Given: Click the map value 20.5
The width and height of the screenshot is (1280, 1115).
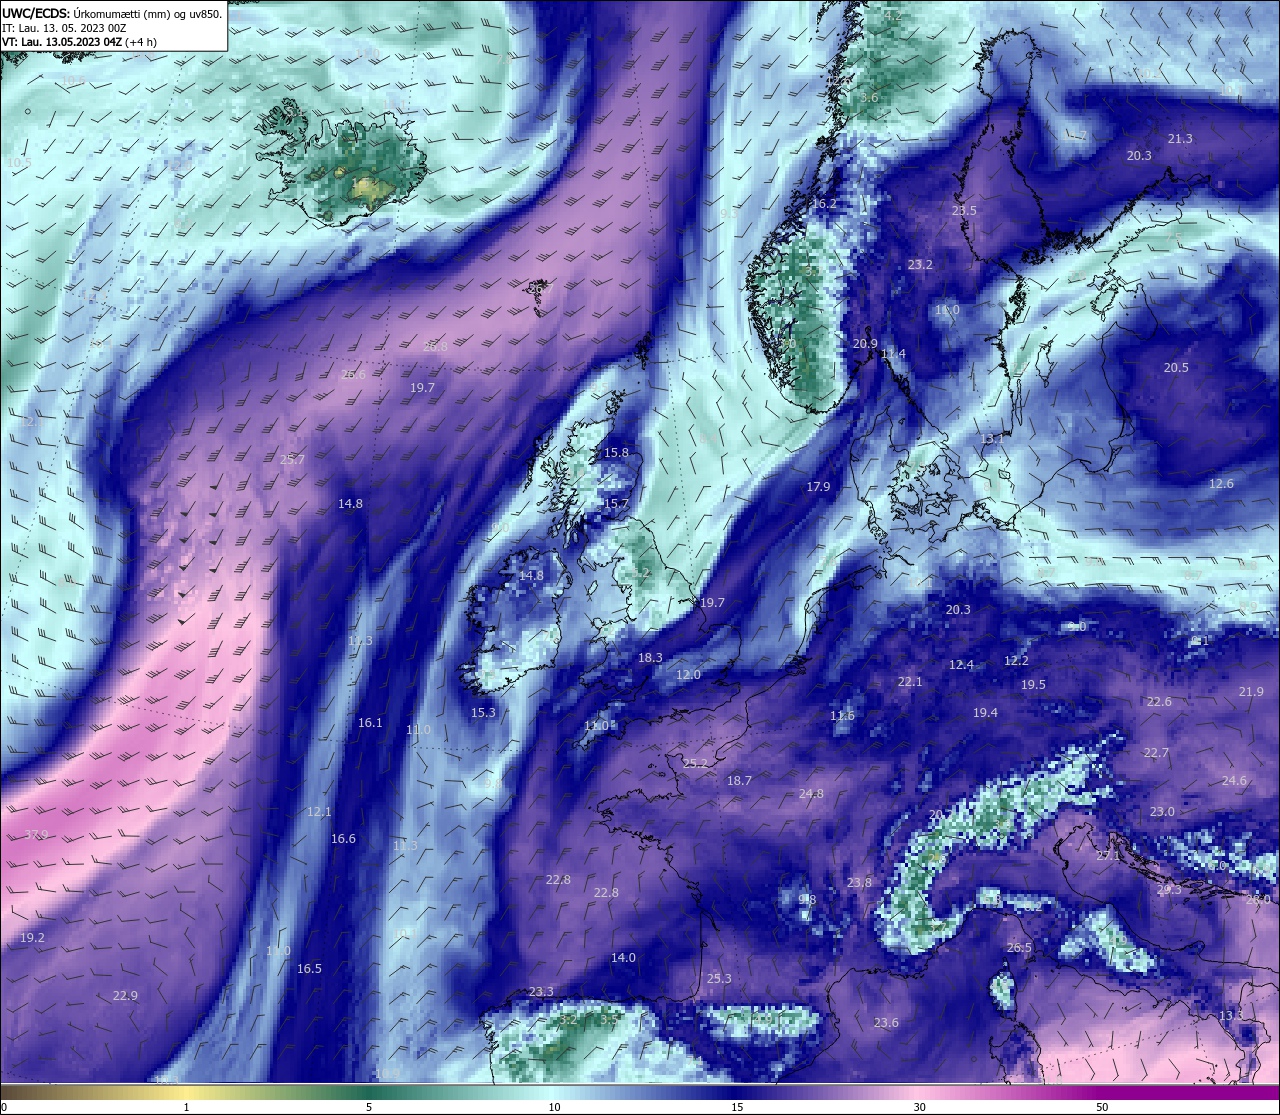Looking at the screenshot, I should 1176,368.
